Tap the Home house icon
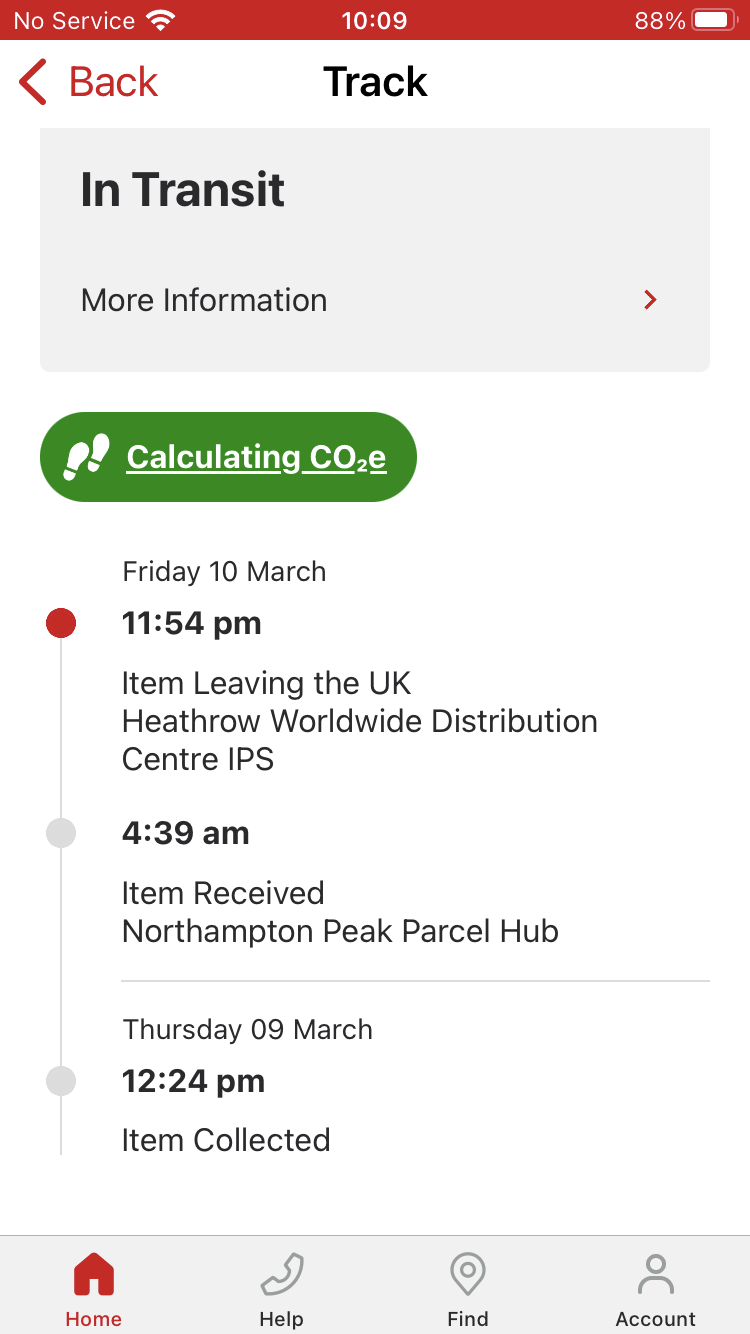Image resolution: width=750 pixels, height=1334 pixels. 94,1275
